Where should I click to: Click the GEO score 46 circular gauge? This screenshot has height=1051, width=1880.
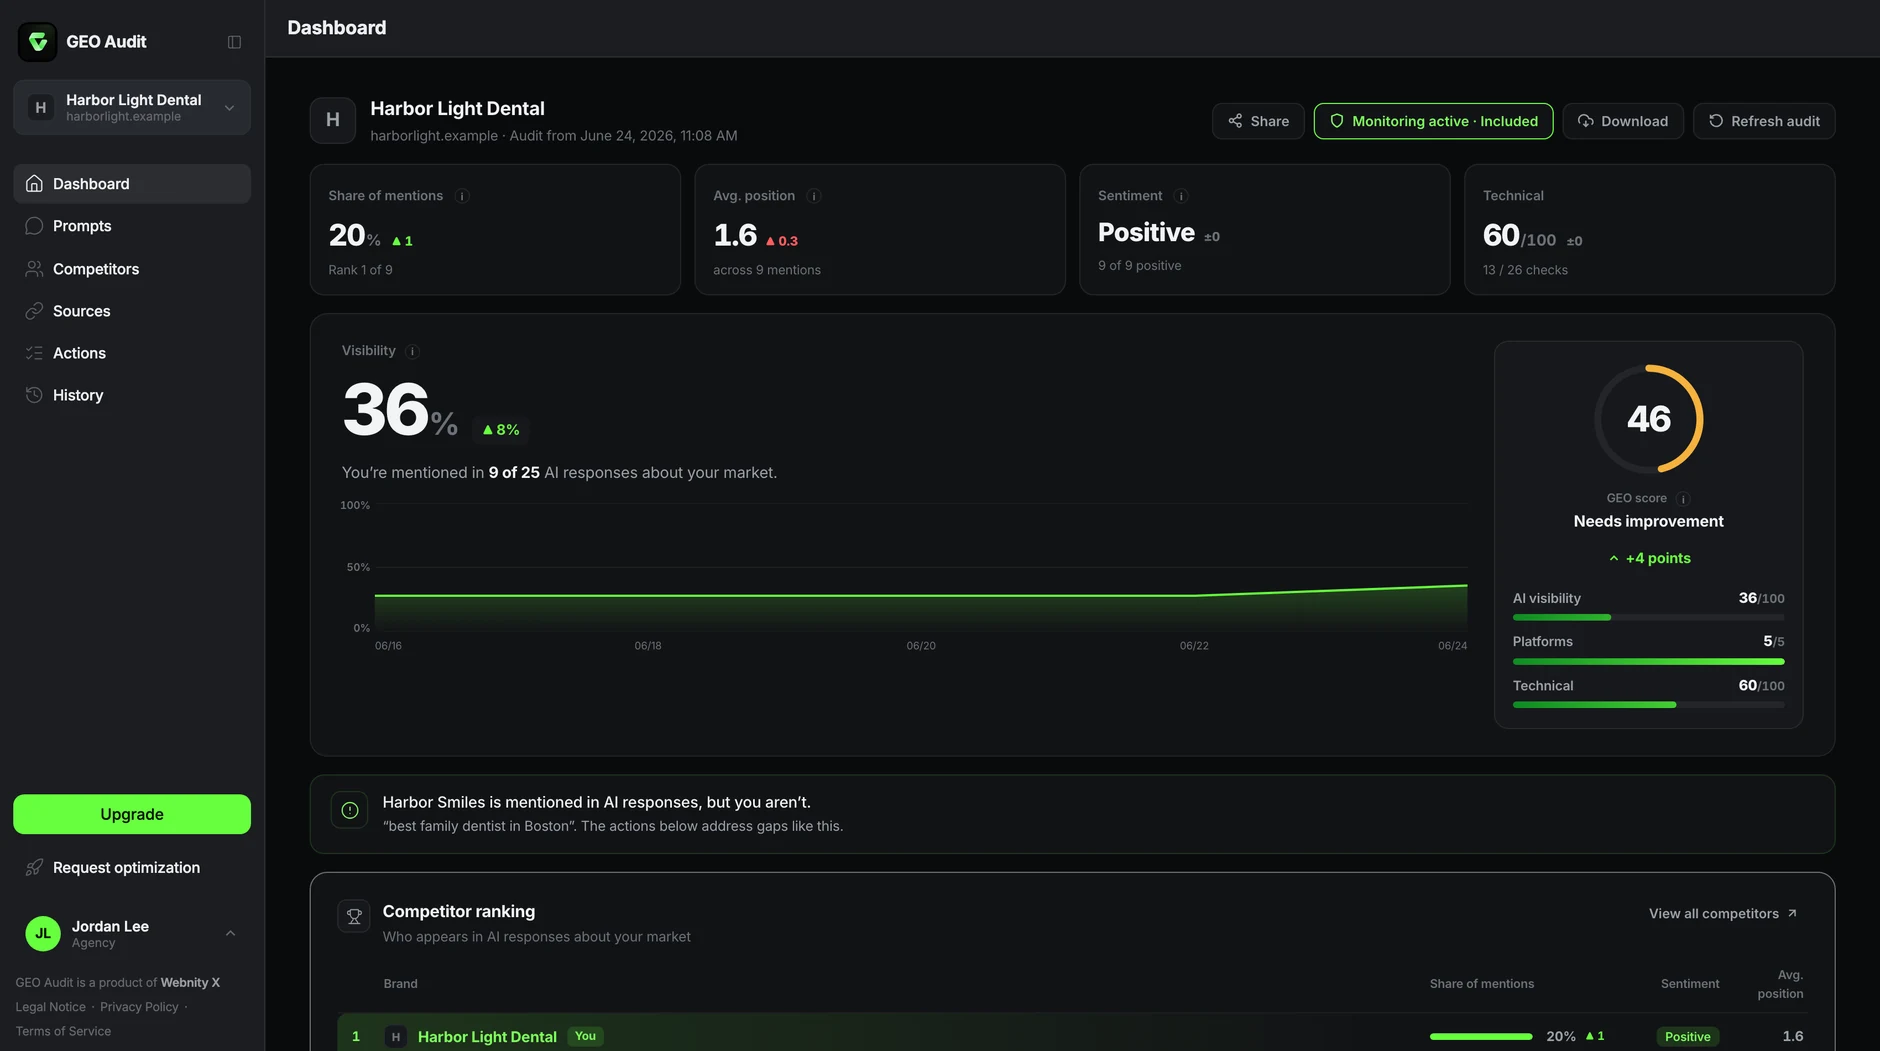(x=1649, y=418)
